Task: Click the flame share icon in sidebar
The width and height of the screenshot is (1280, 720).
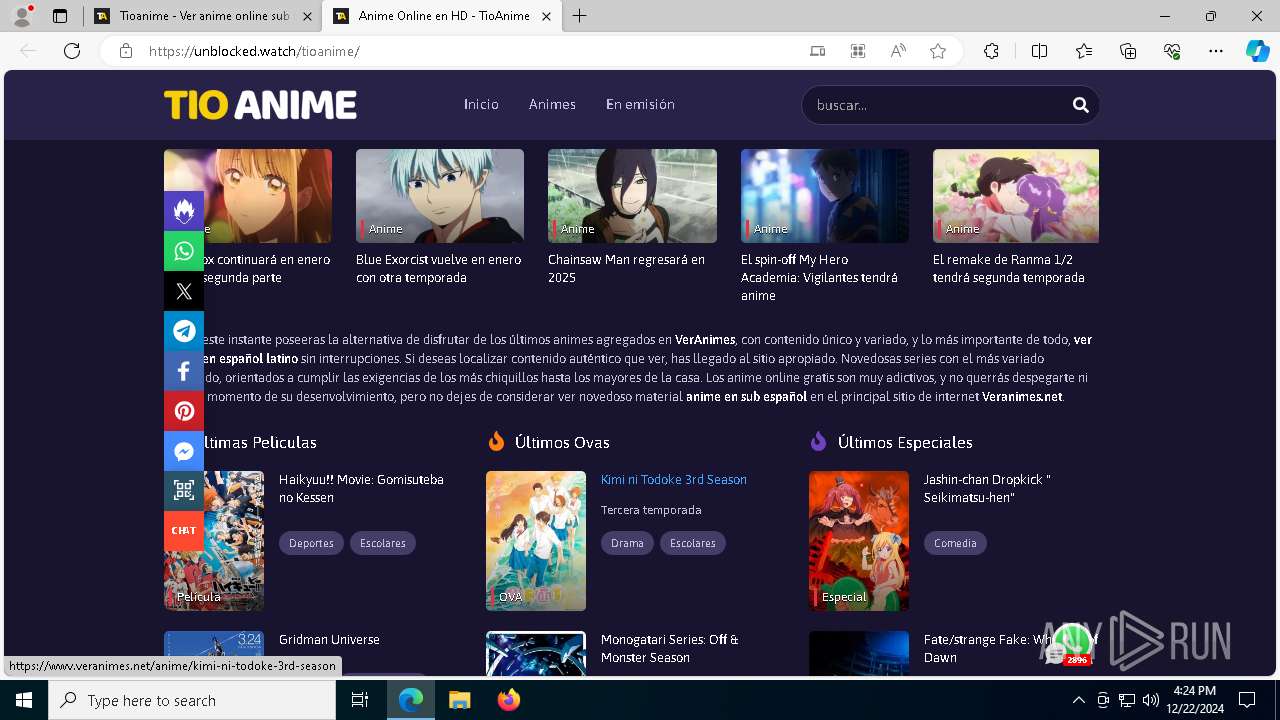Action: click(184, 211)
